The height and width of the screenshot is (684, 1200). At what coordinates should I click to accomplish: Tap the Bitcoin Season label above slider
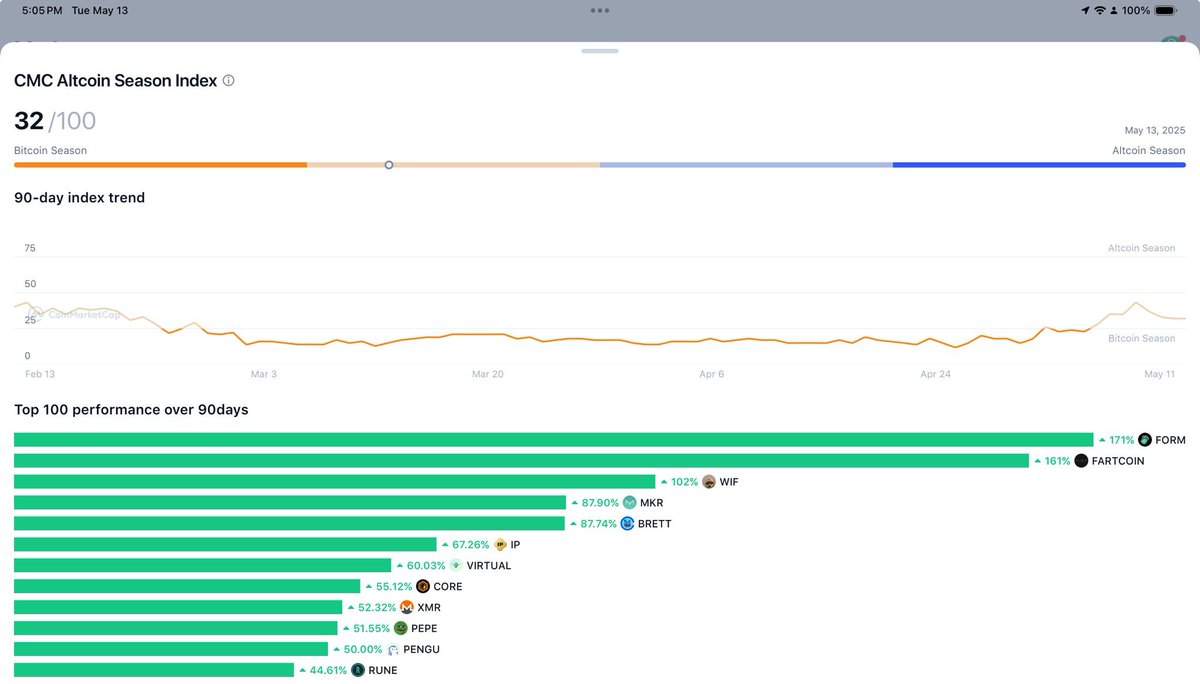pyautogui.click(x=50, y=151)
